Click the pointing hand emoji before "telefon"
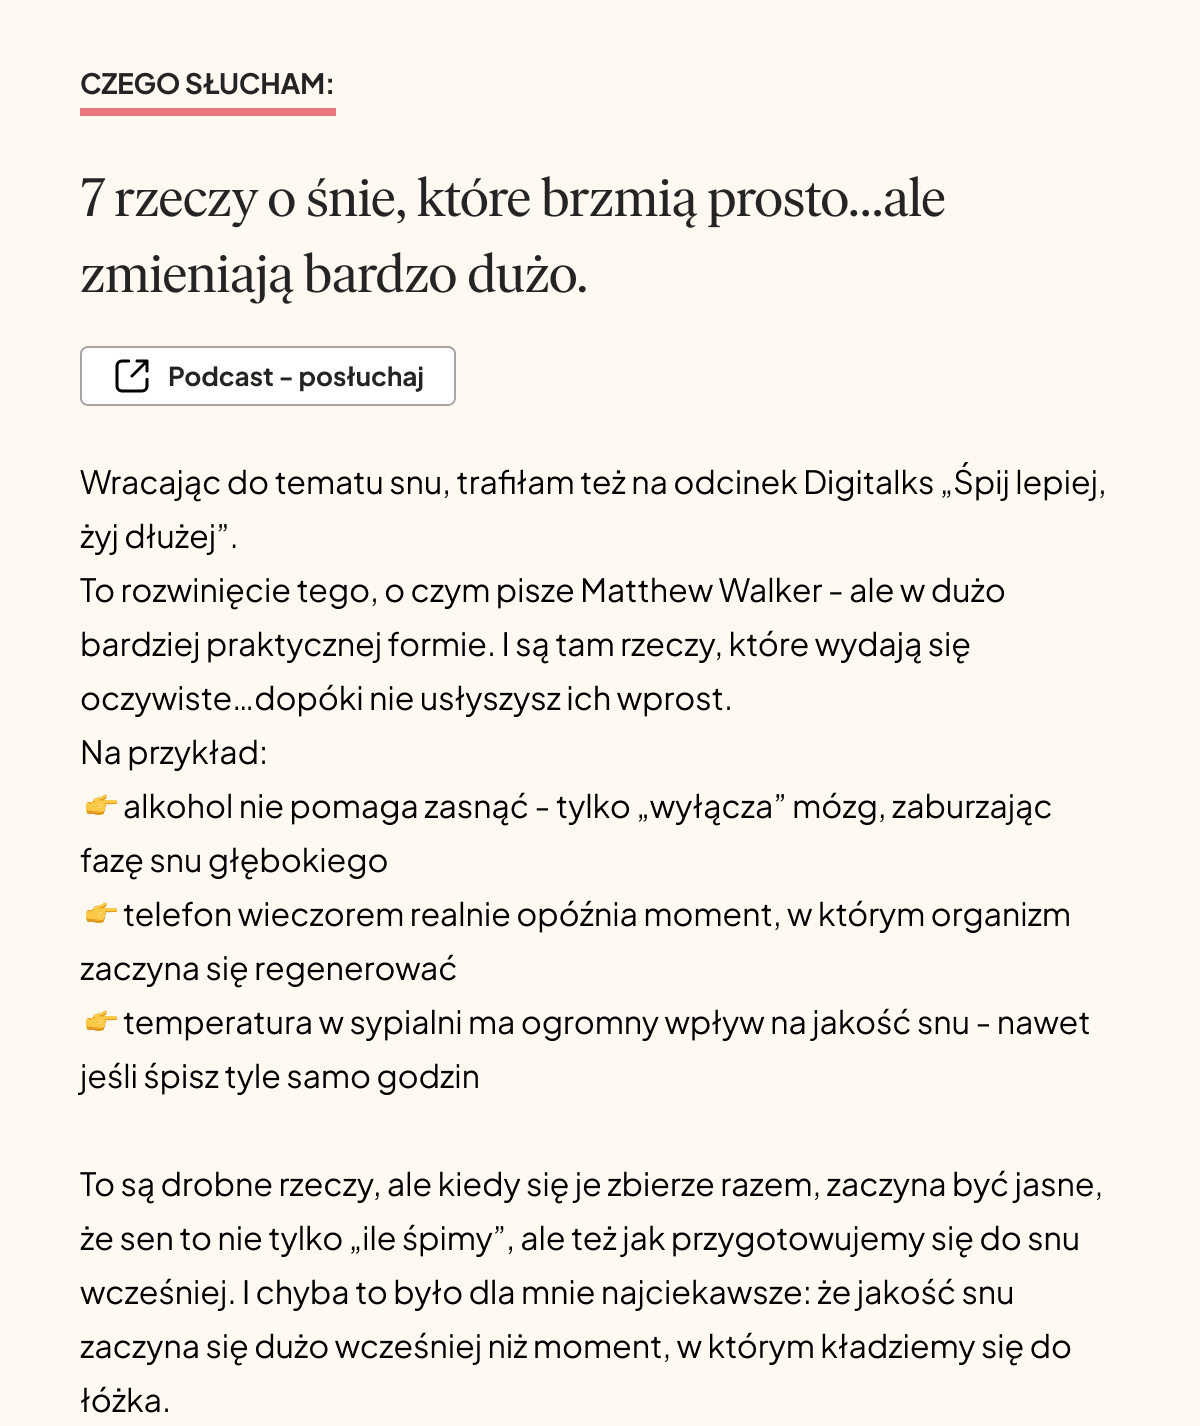Image resolution: width=1200 pixels, height=1426 pixels. tap(100, 914)
